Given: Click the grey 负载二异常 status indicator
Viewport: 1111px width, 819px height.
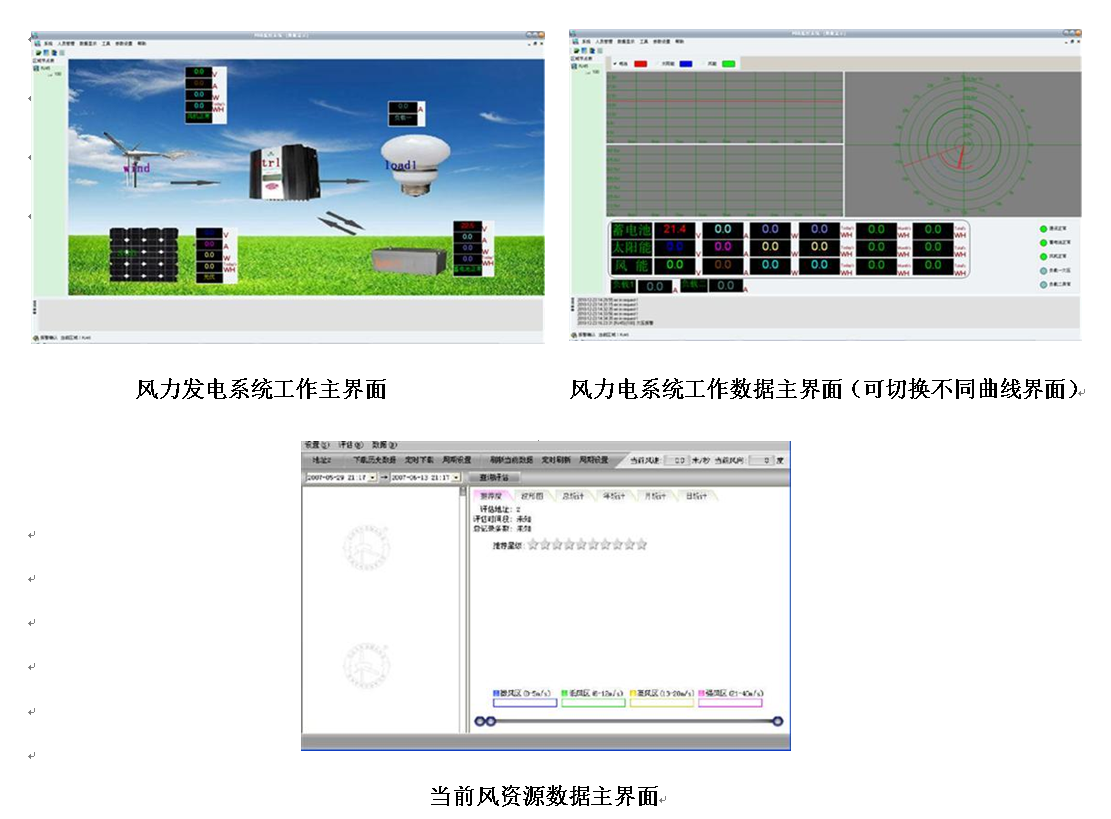Looking at the screenshot, I should click(x=1043, y=284).
